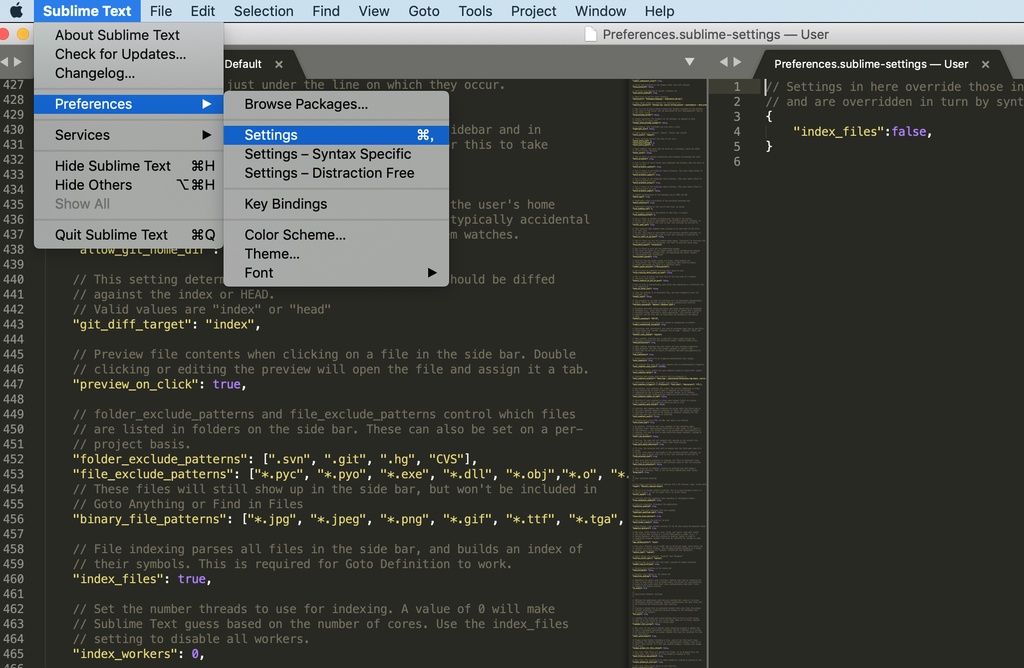Open the Goto menu
1024x668 pixels.
click(x=423, y=11)
